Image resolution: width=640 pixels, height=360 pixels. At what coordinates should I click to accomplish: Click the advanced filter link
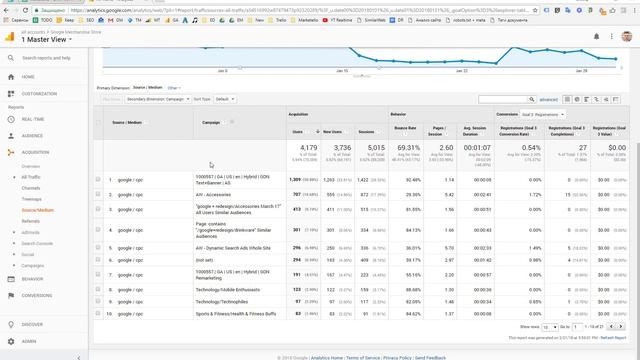coord(548,100)
